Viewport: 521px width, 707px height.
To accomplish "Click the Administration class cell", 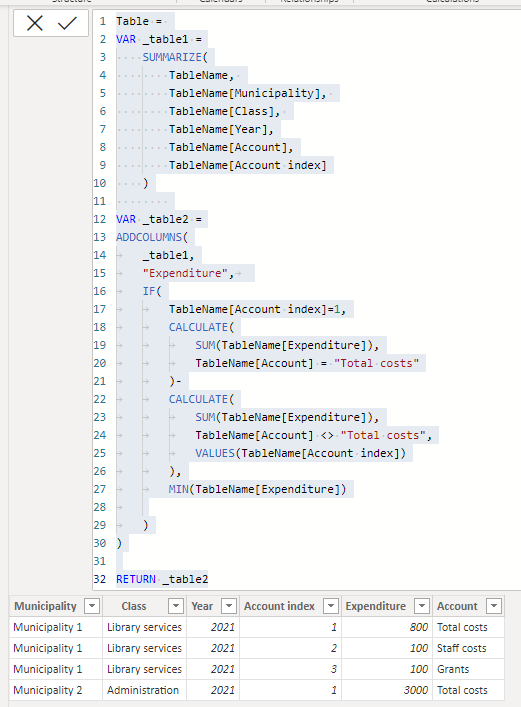I will 143,690.
